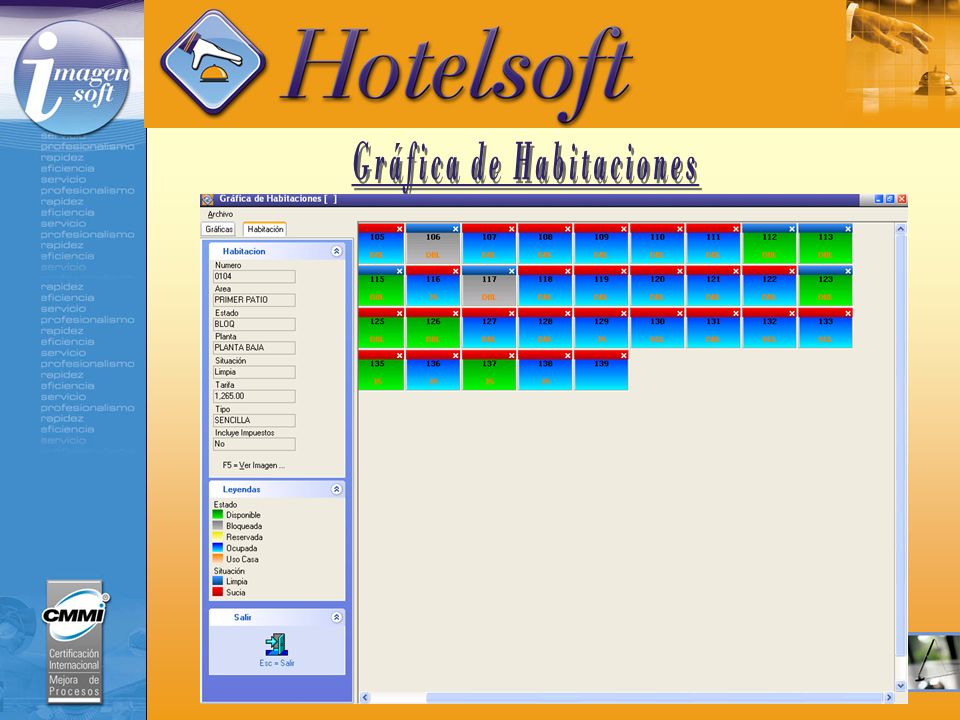Click the X icon on room 109's header
This screenshot has height=720, width=960.
623,229
